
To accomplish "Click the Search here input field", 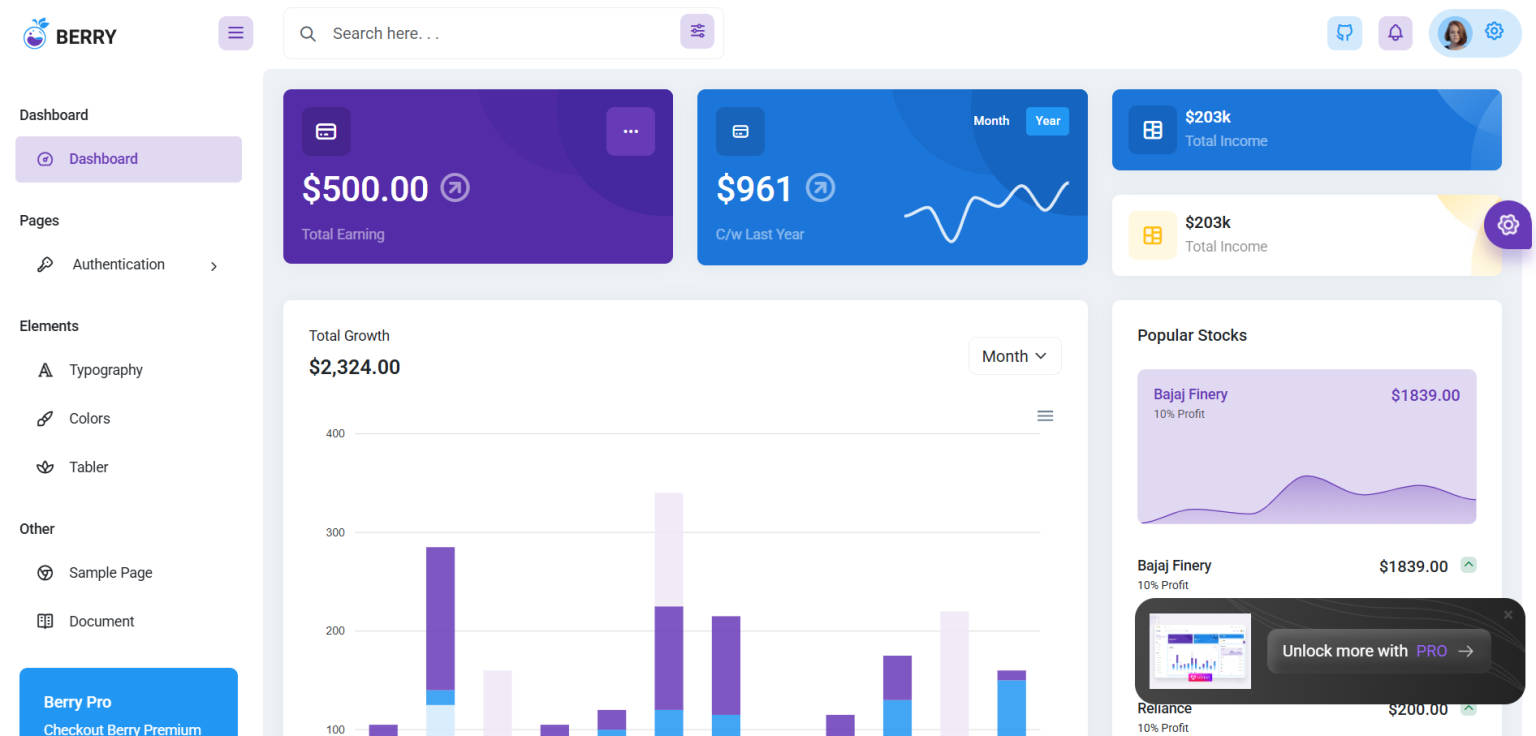I will point(450,32).
